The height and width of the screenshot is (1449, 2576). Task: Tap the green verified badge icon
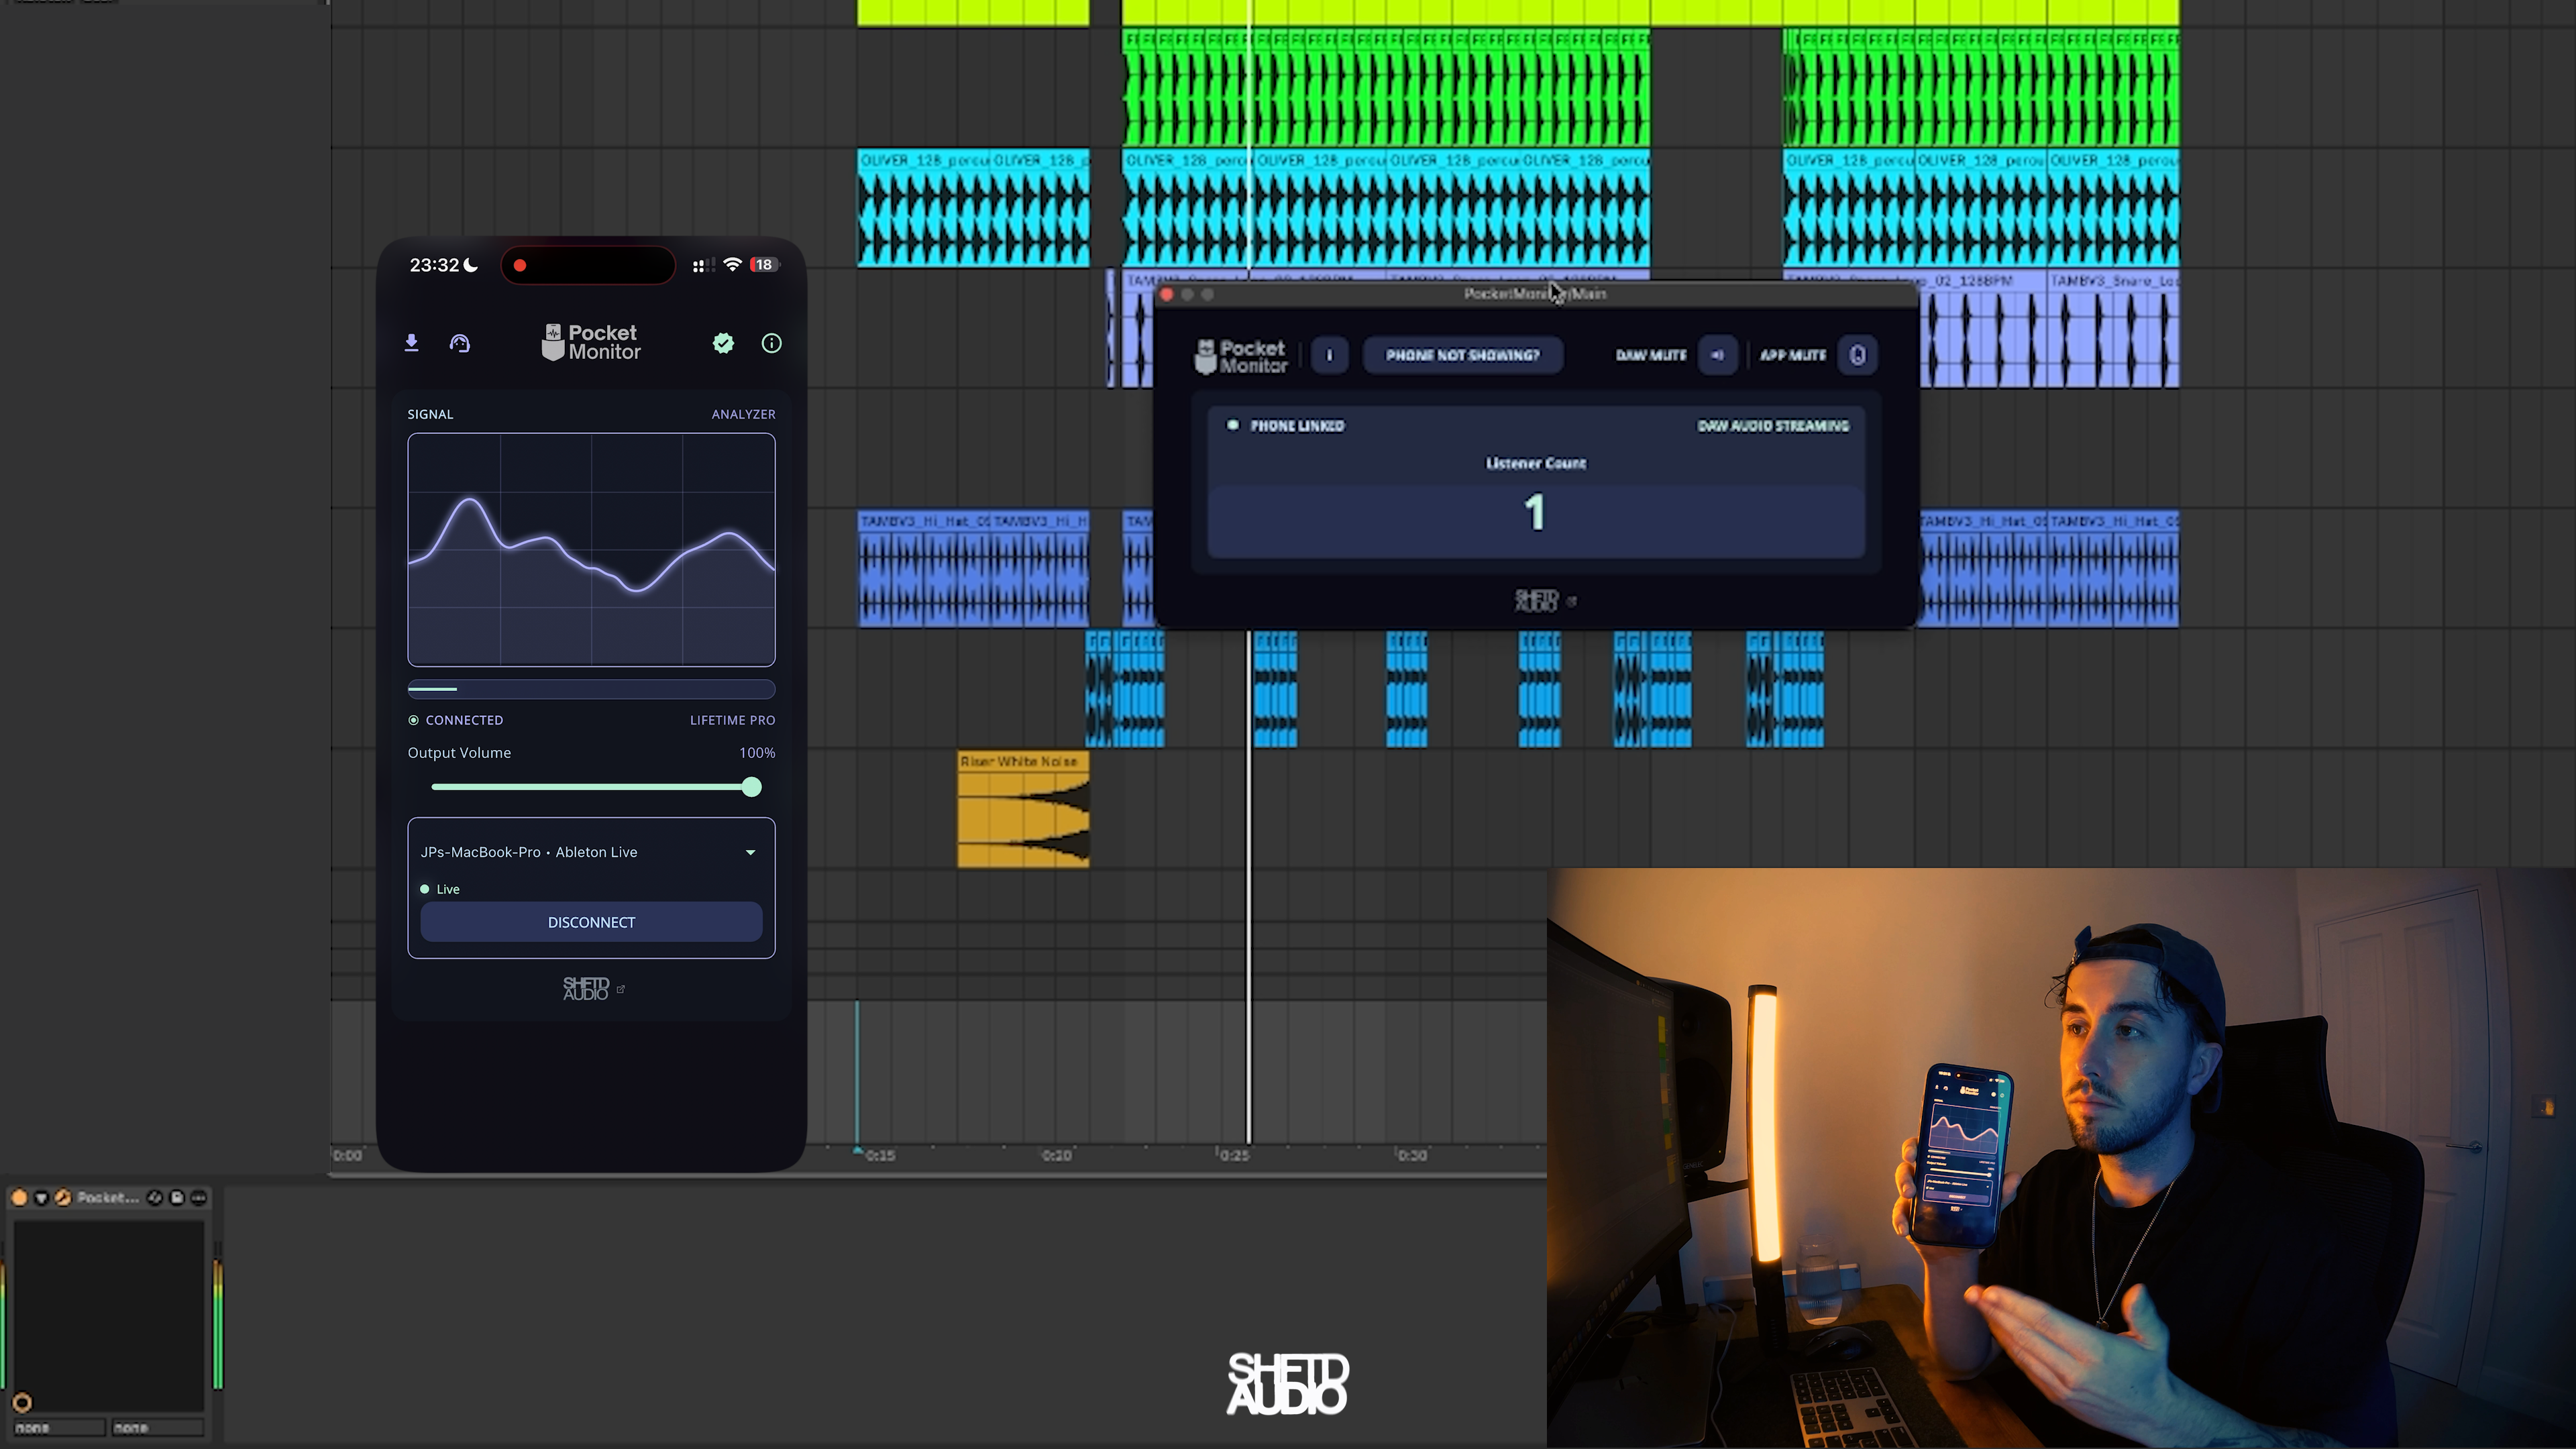pos(723,343)
